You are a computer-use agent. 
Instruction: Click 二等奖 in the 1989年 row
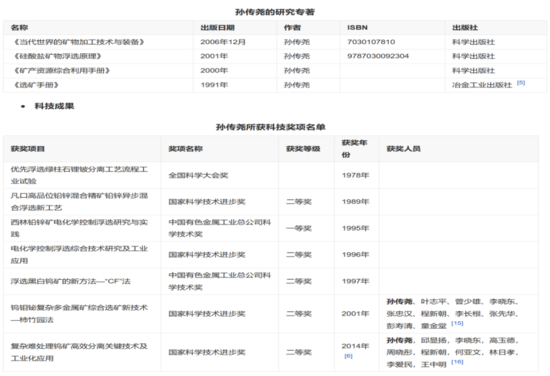299,202
